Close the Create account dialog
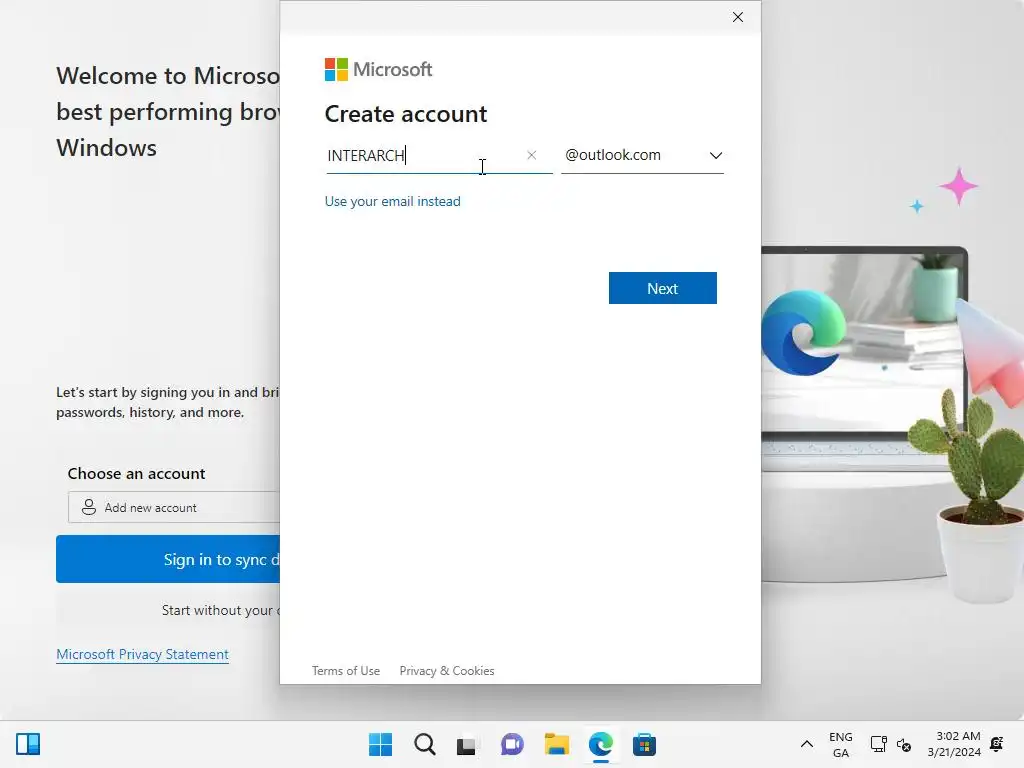1024x768 pixels. coord(738,17)
